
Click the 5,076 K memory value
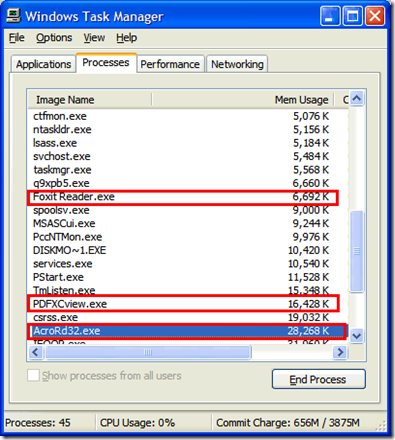tap(311, 116)
